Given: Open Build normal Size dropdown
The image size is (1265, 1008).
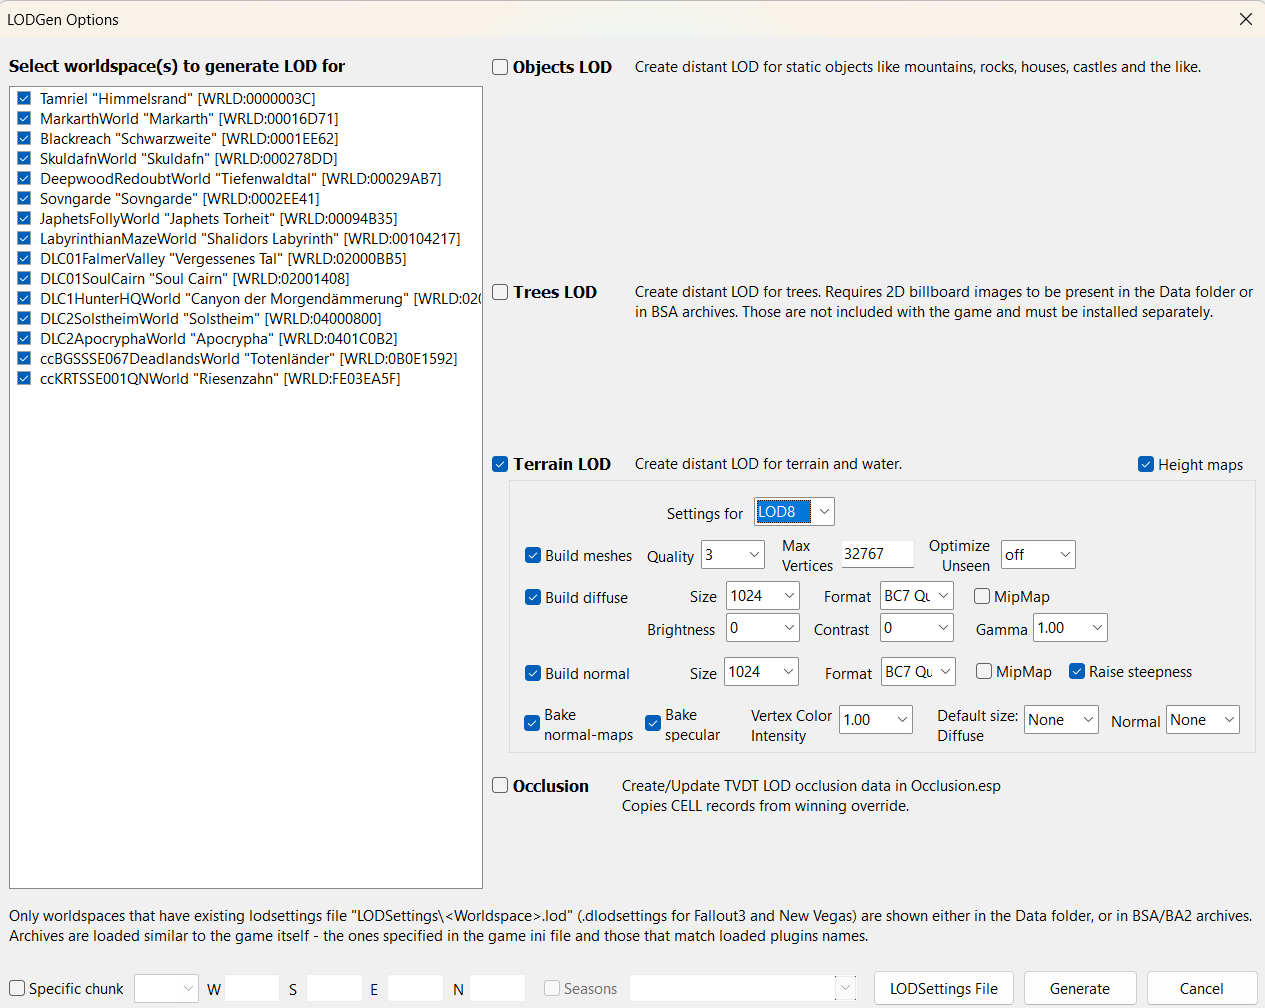Looking at the screenshot, I should click(761, 672).
